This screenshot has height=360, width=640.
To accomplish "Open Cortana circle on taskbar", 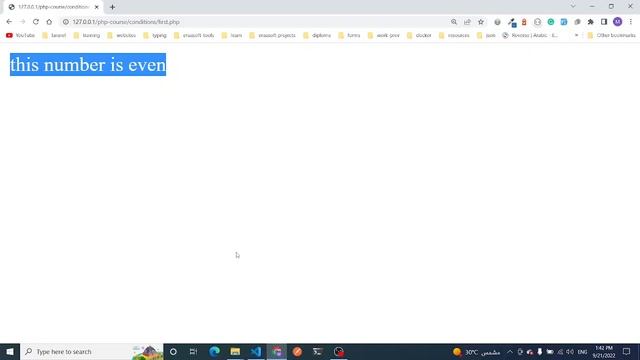I will [x=173, y=351].
